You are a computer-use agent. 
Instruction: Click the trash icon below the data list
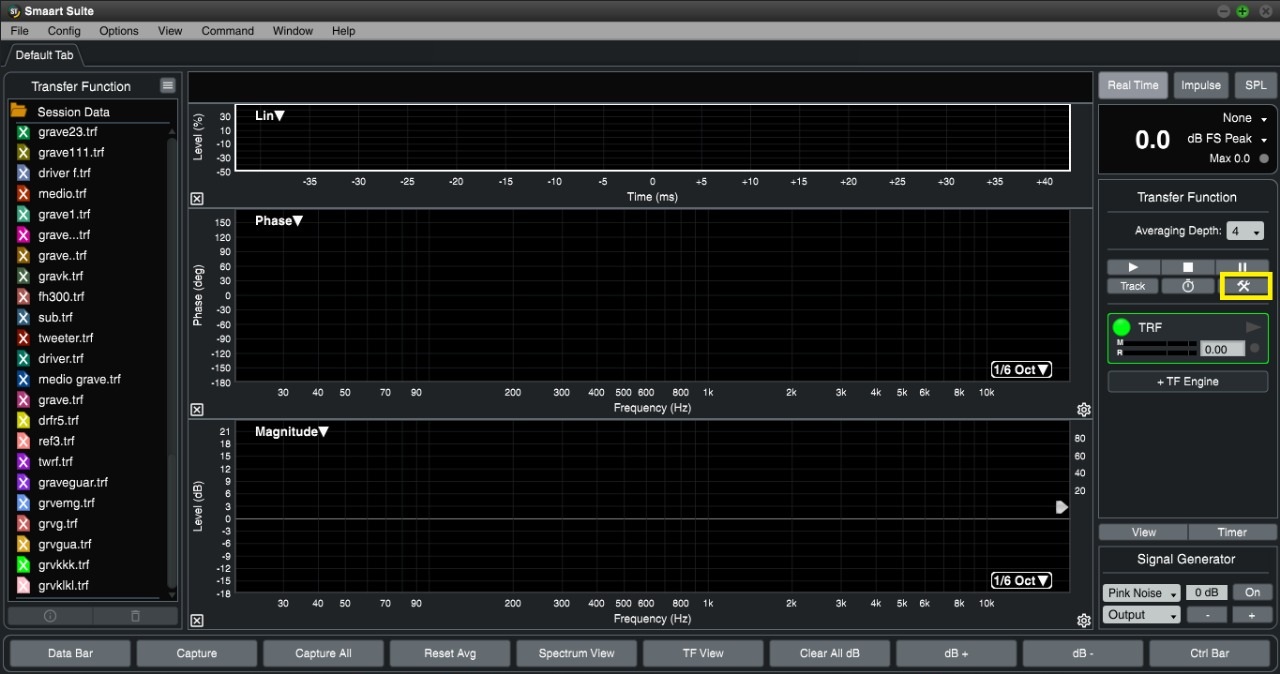coord(136,616)
